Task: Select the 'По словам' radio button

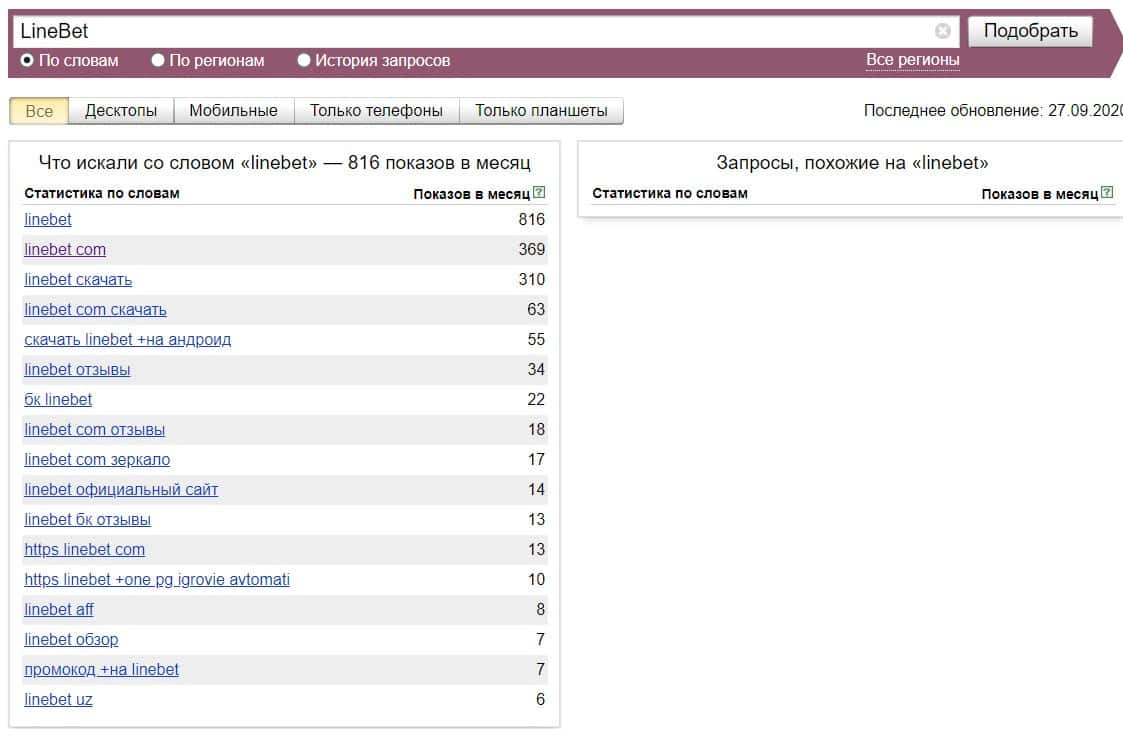Action: (x=26, y=60)
